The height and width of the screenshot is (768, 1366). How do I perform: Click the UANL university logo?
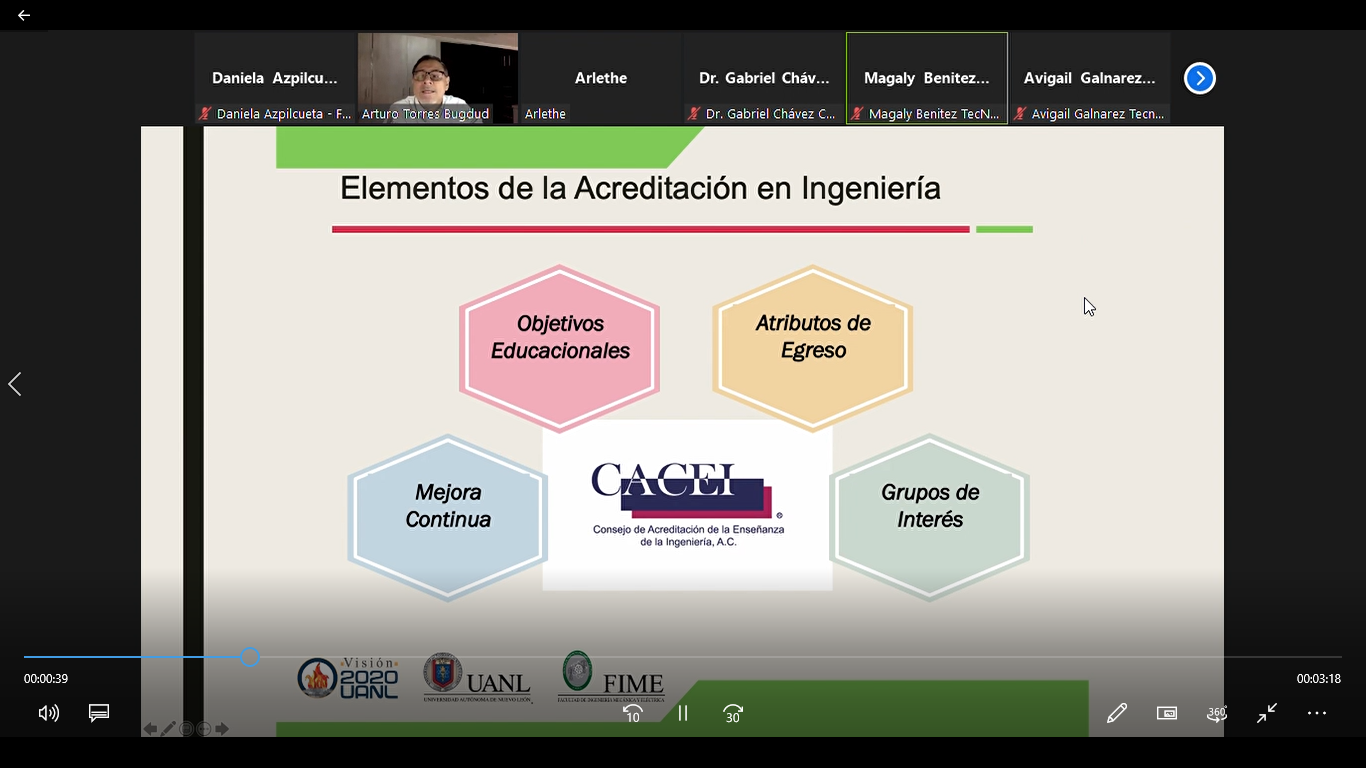pos(477,678)
